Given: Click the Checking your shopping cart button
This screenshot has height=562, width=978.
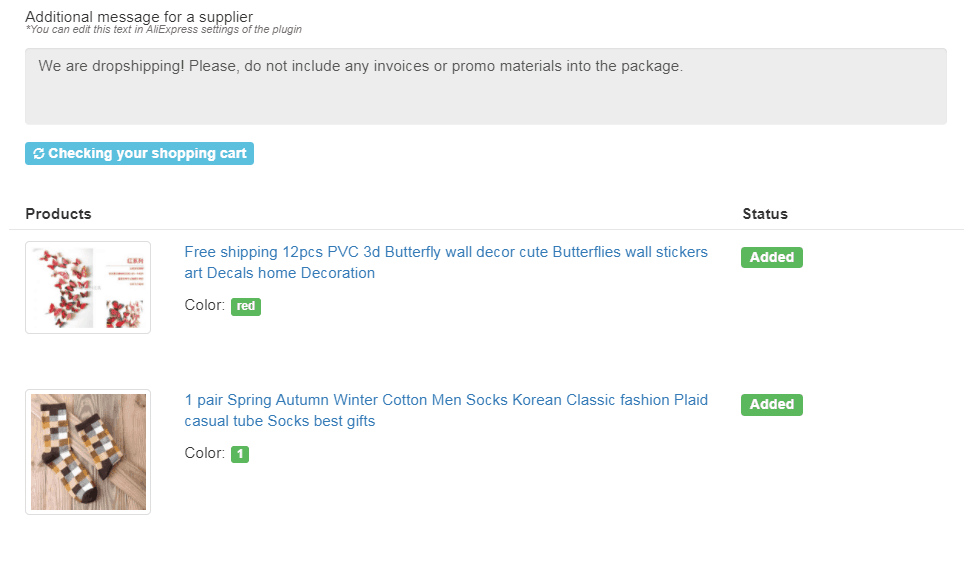Looking at the screenshot, I should tap(139, 153).
